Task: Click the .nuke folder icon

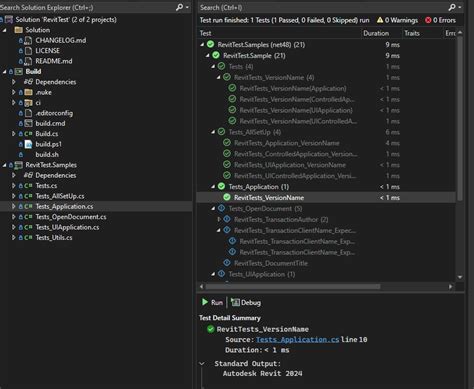Action: coord(29,92)
